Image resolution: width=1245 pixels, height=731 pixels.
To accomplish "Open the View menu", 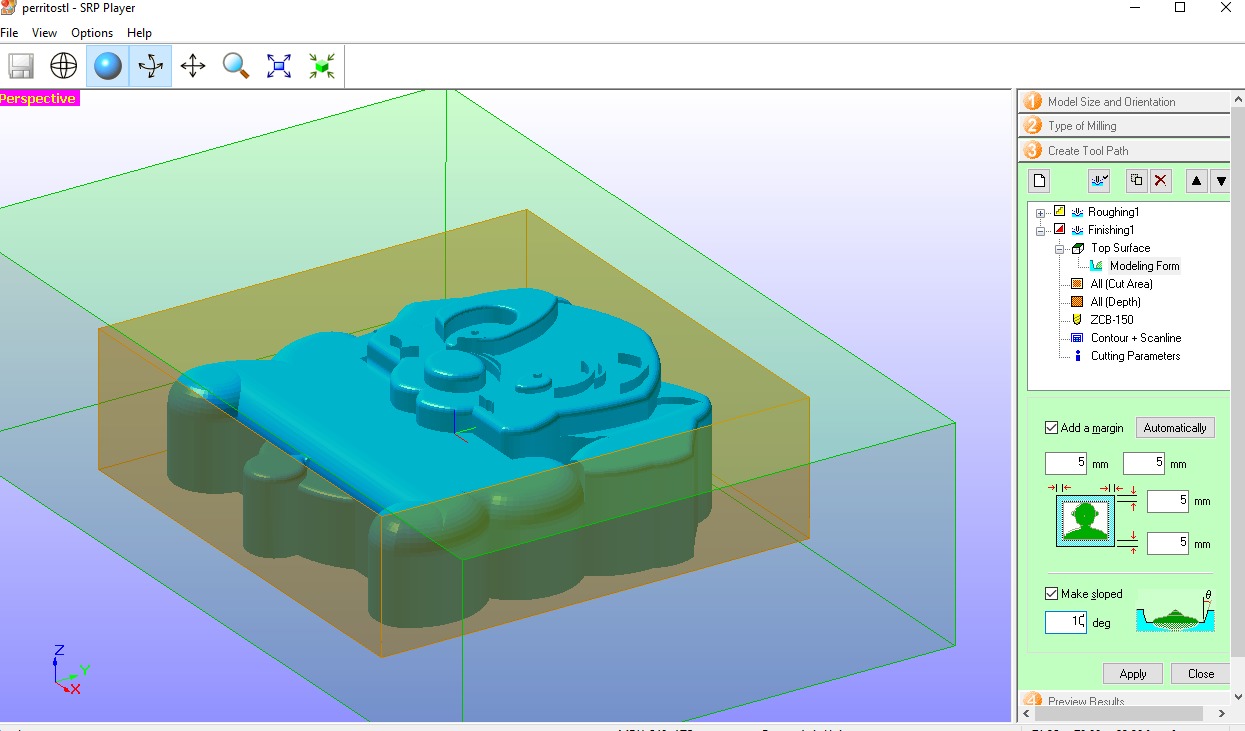I will coord(44,33).
